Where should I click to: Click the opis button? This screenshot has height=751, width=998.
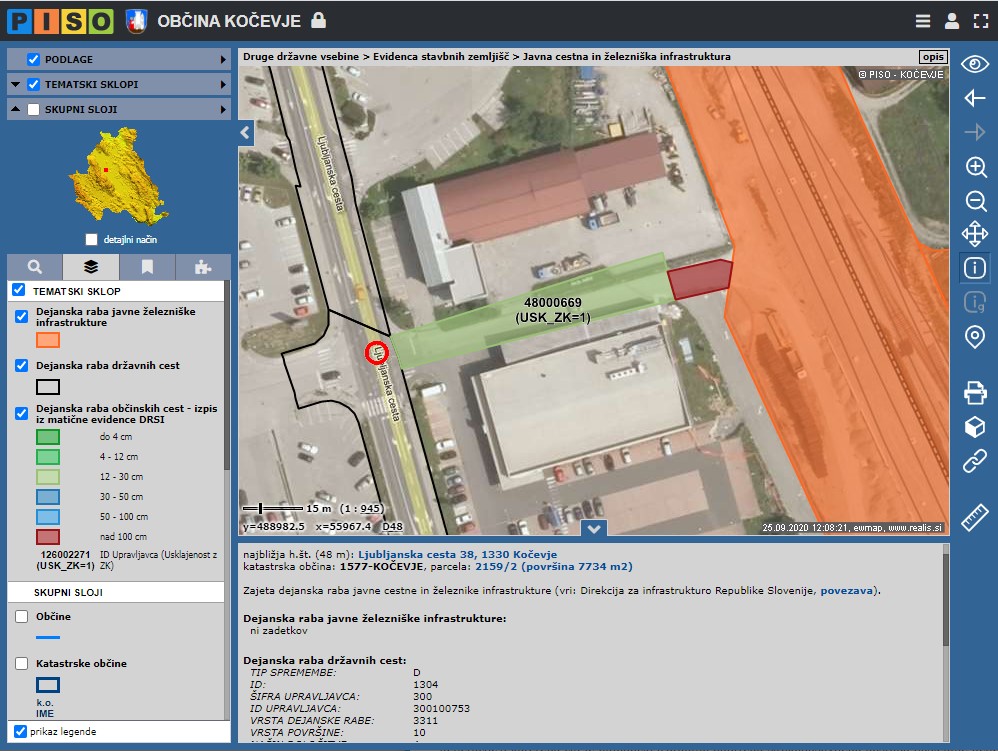(932, 57)
